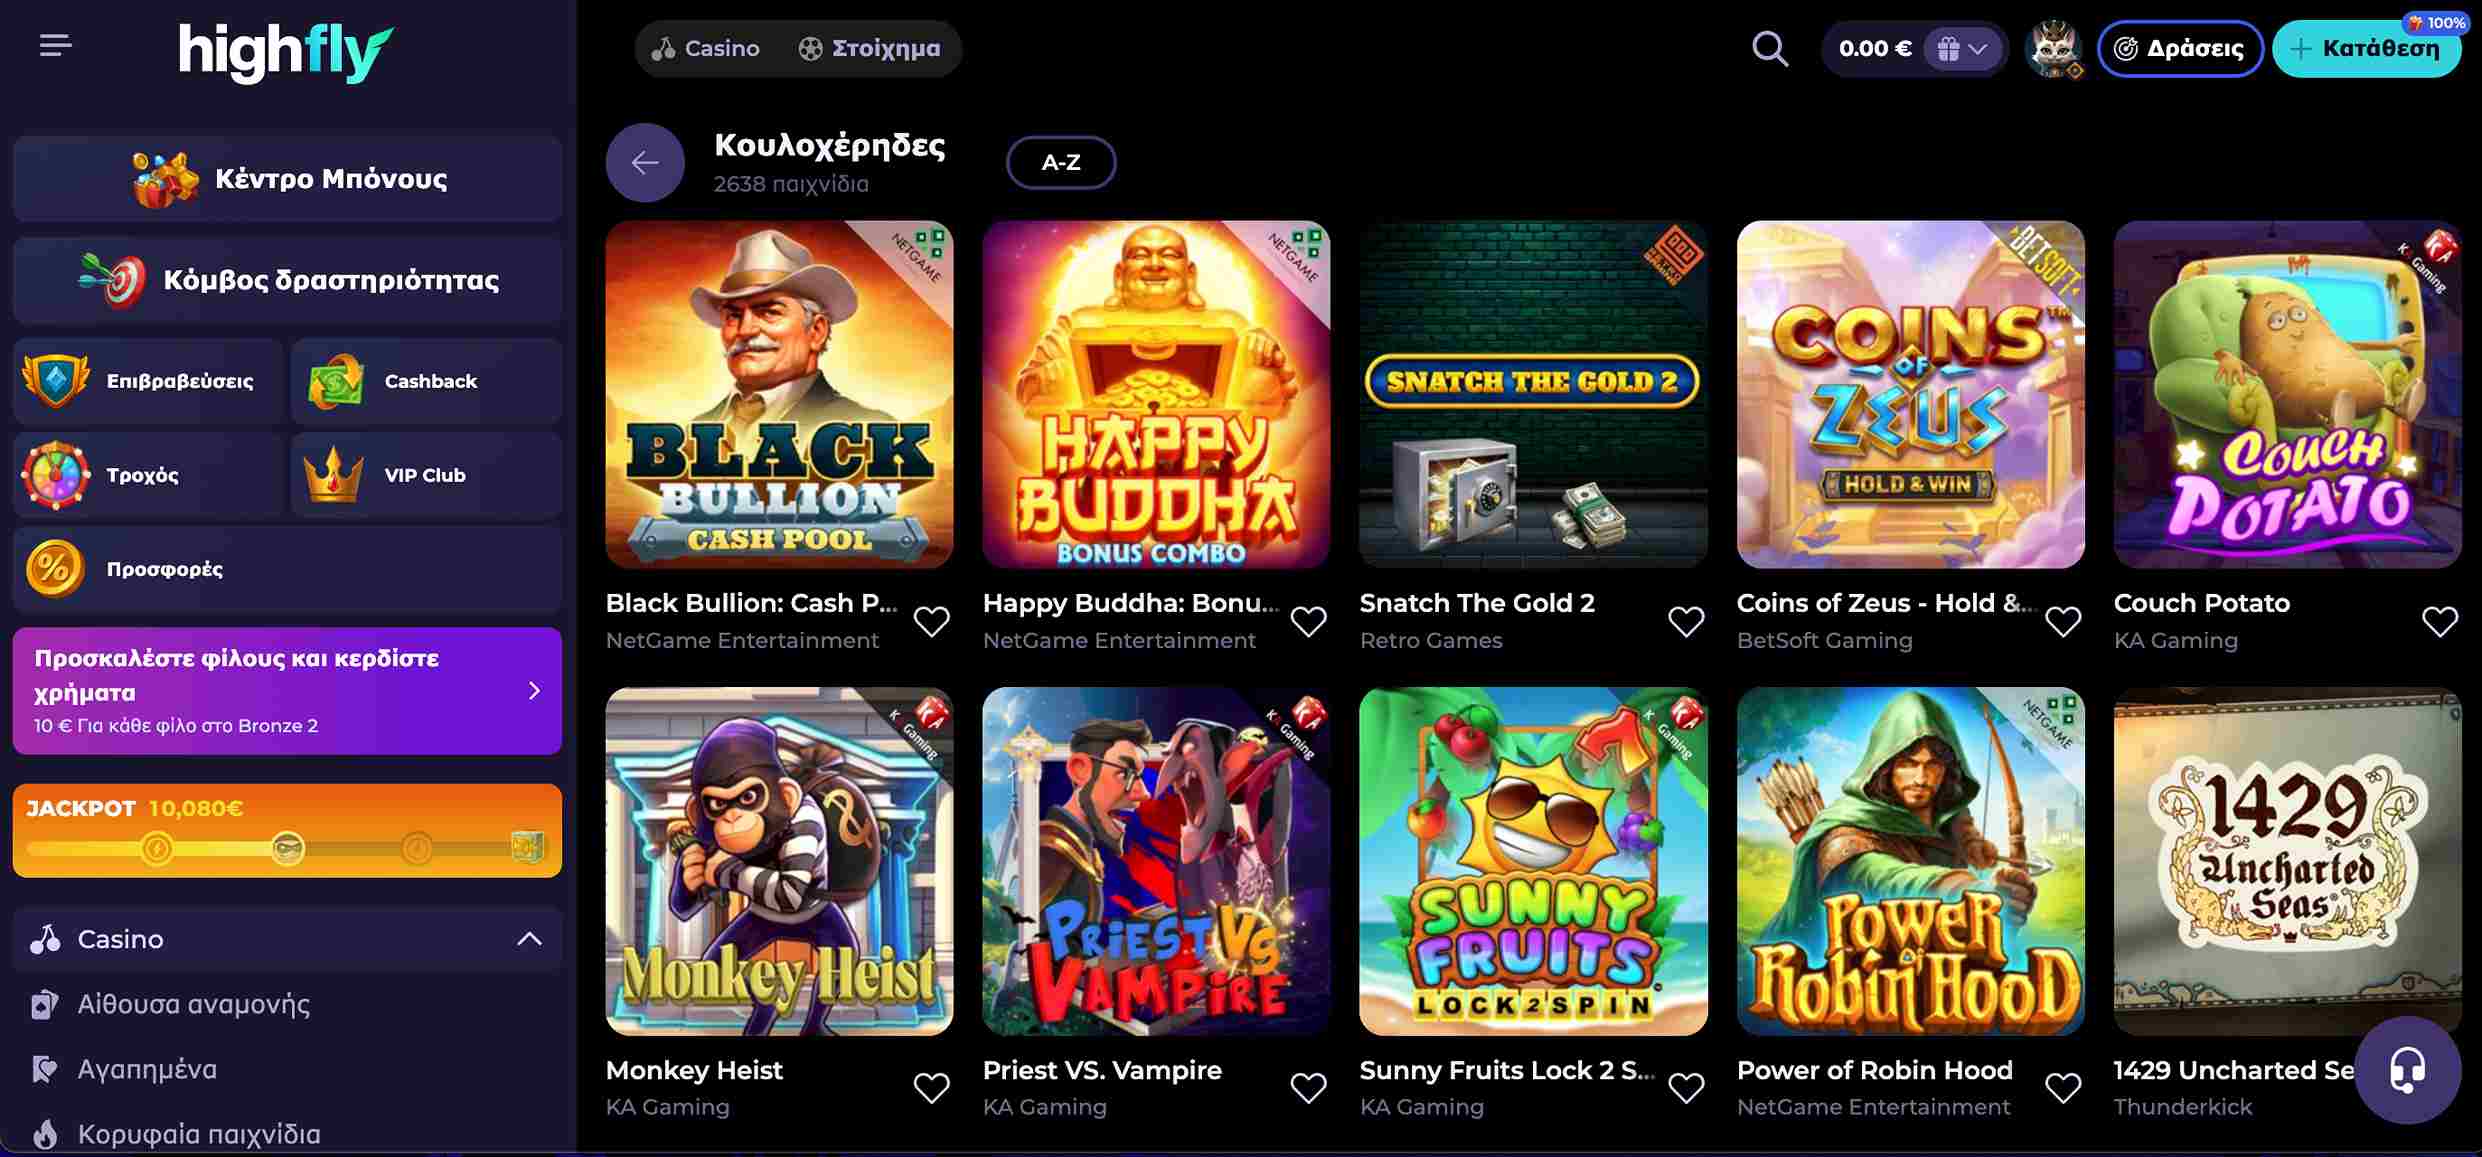Toggle favorite heart for Couch Potato
Viewport: 2482px width, 1157px height.
[x=2439, y=621]
